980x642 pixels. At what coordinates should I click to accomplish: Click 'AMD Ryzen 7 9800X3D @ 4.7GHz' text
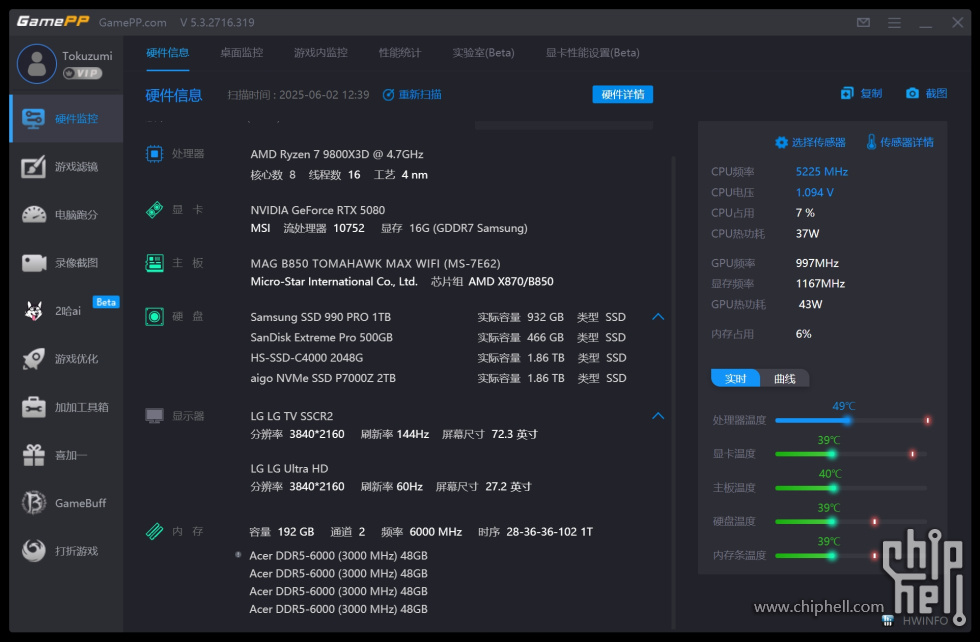pyautogui.click(x=337, y=154)
